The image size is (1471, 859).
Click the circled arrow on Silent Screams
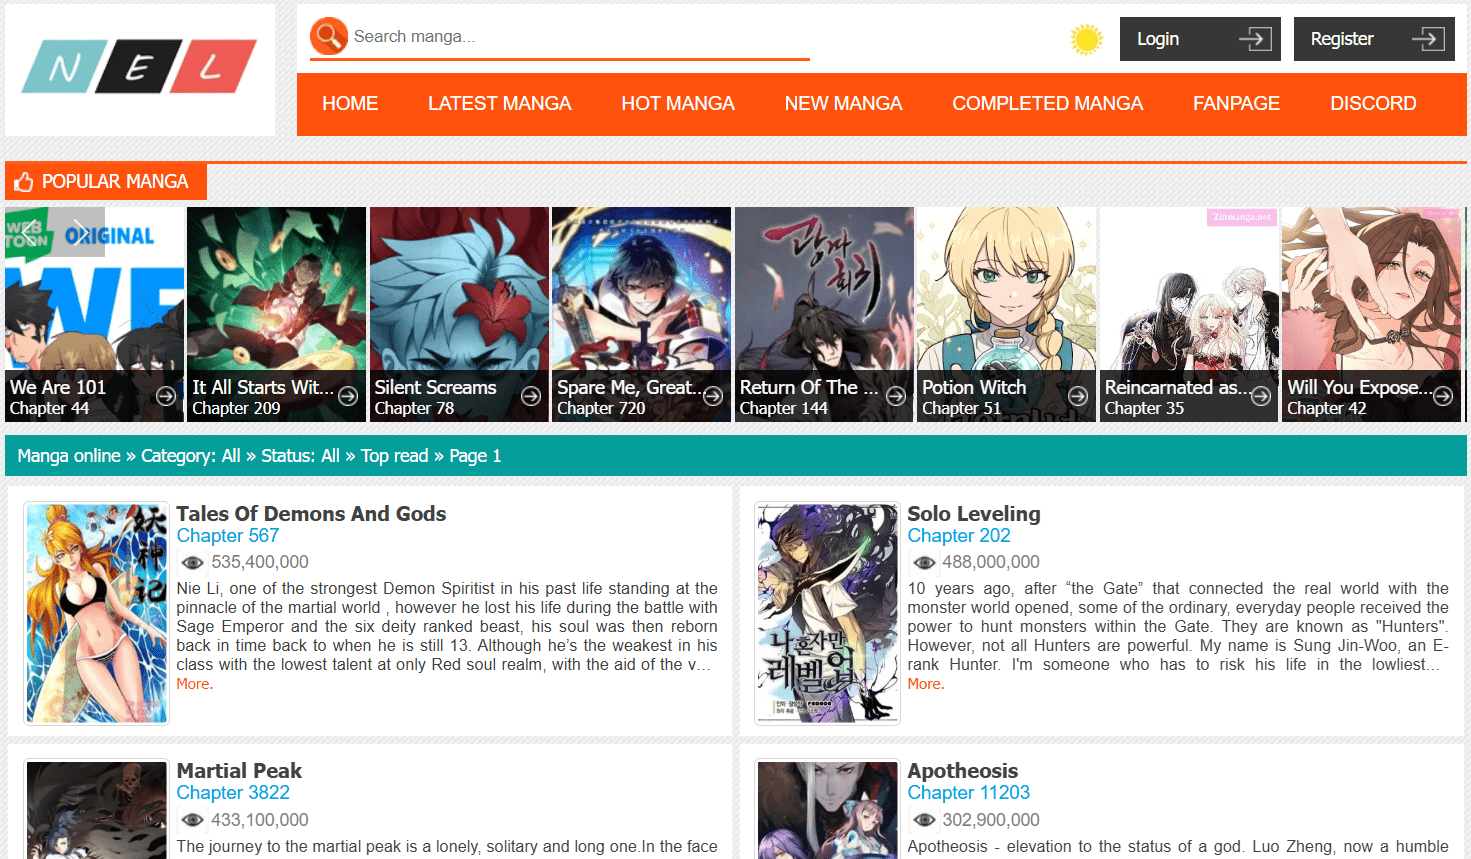[531, 396]
